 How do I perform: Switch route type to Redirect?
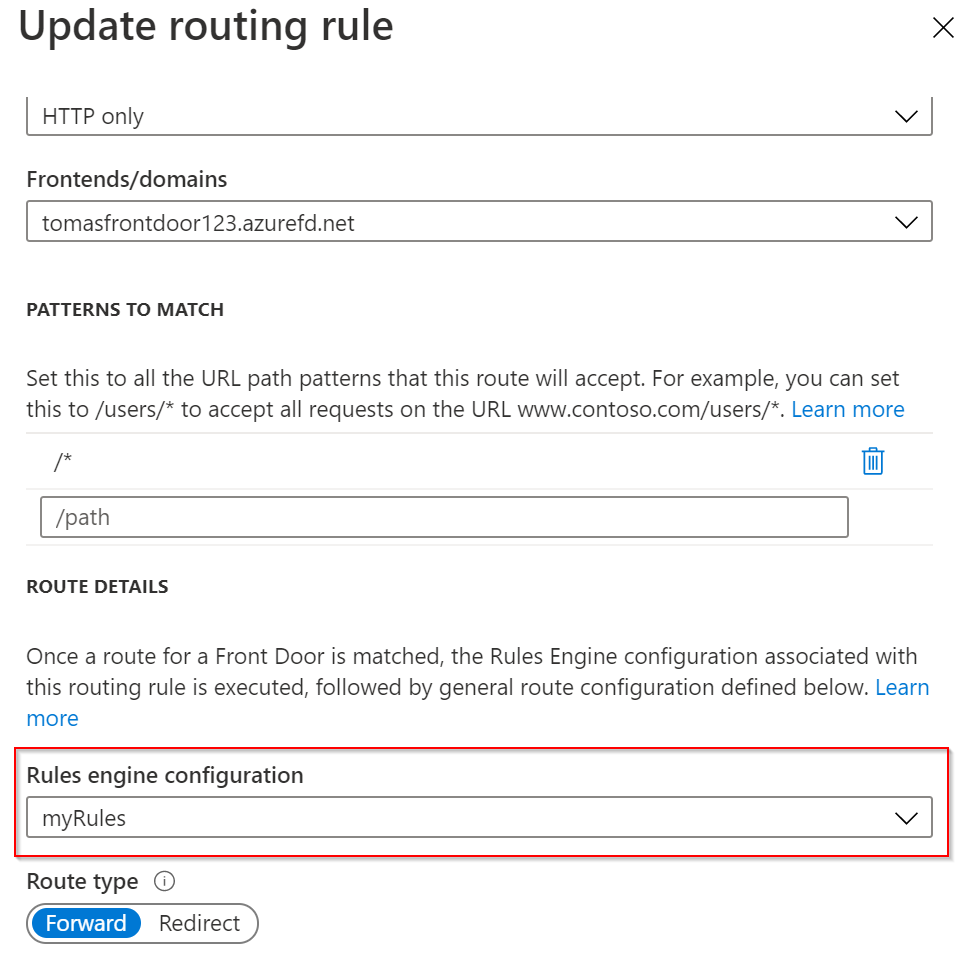point(200,923)
